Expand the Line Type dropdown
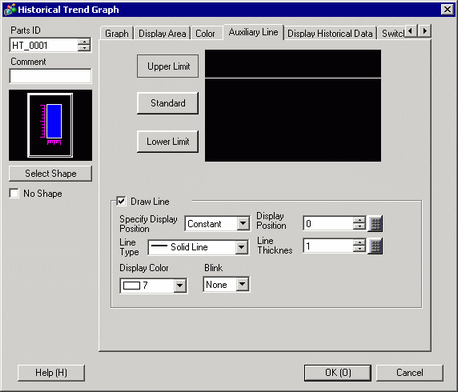 pos(241,247)
